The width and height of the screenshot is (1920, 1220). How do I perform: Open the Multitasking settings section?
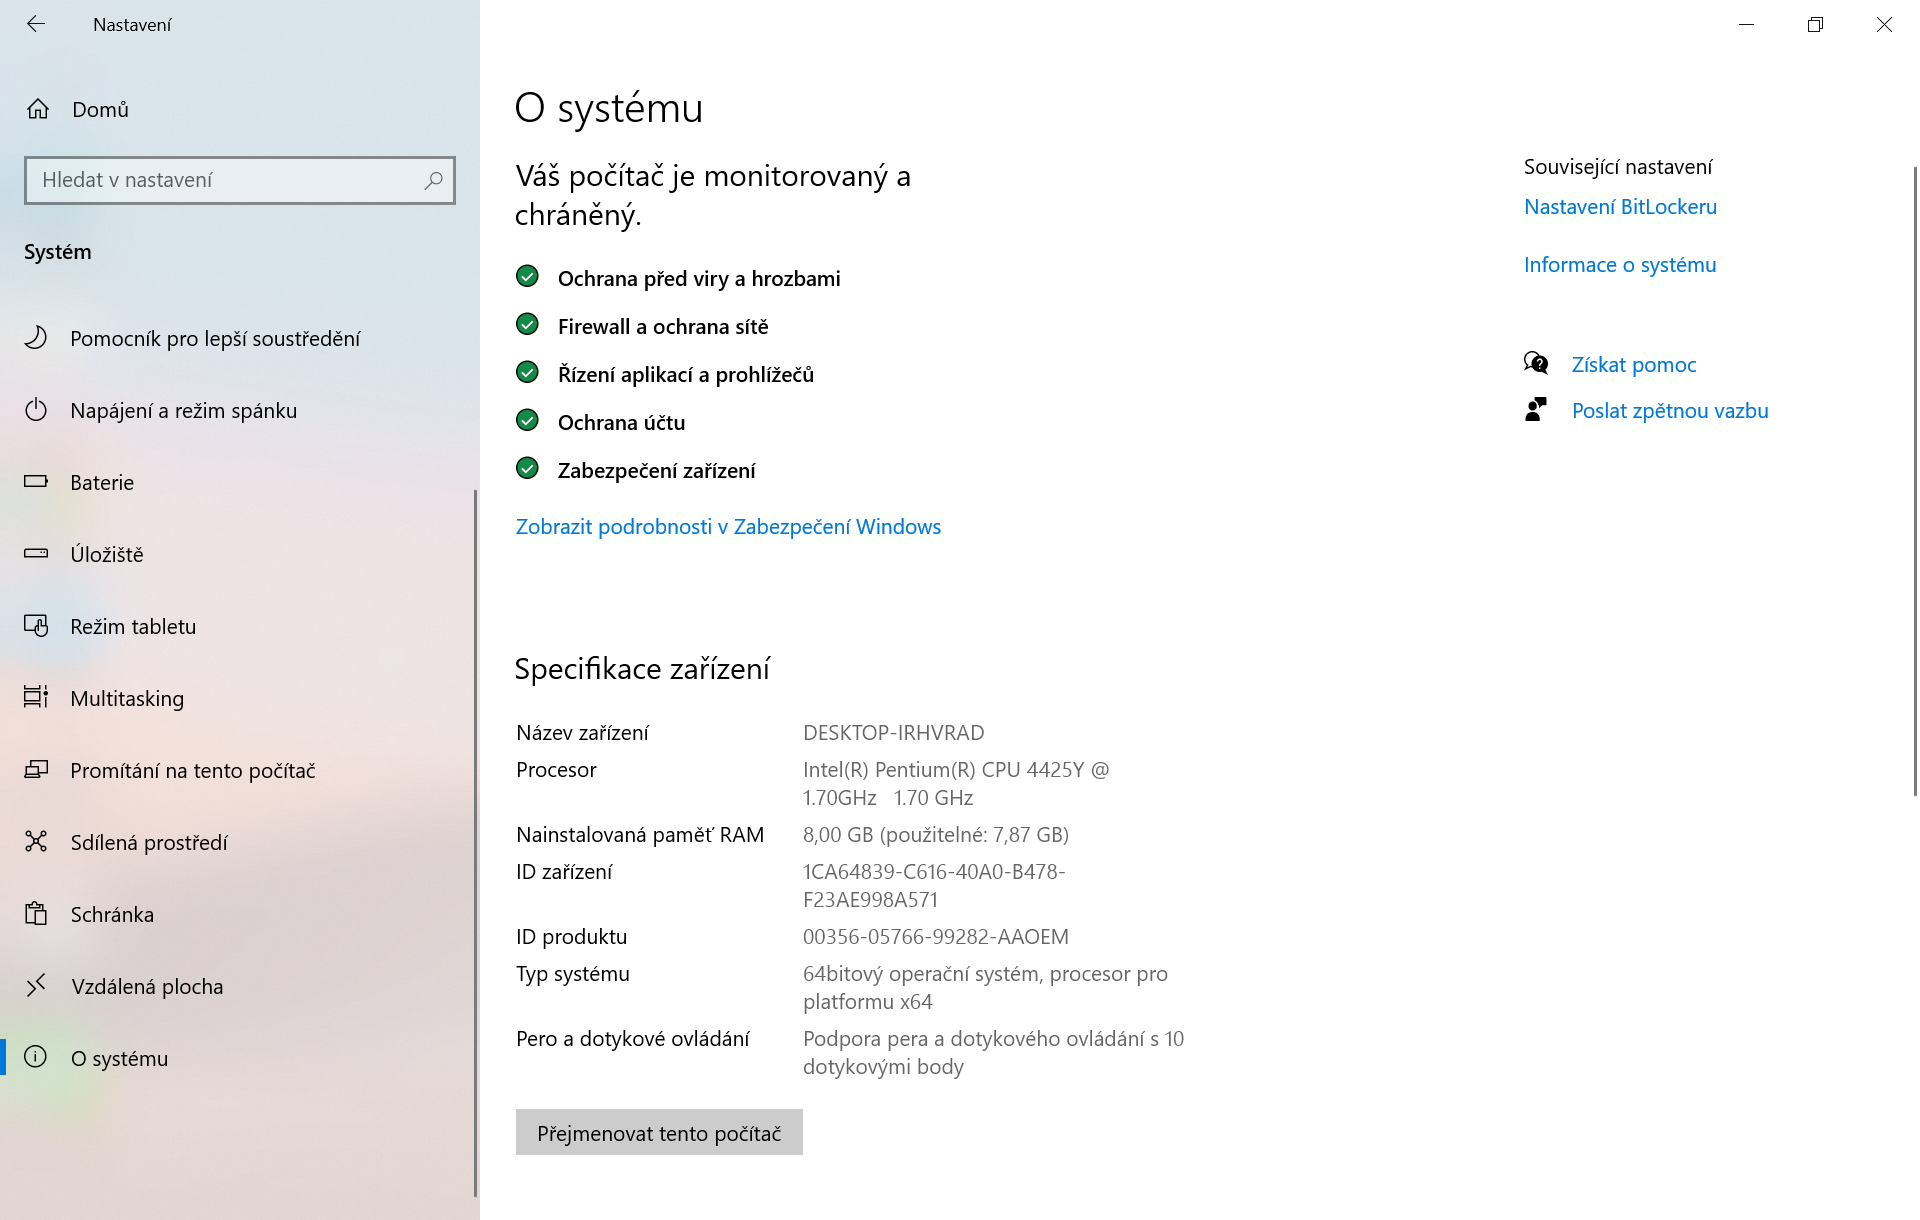(x=125, y=698)
